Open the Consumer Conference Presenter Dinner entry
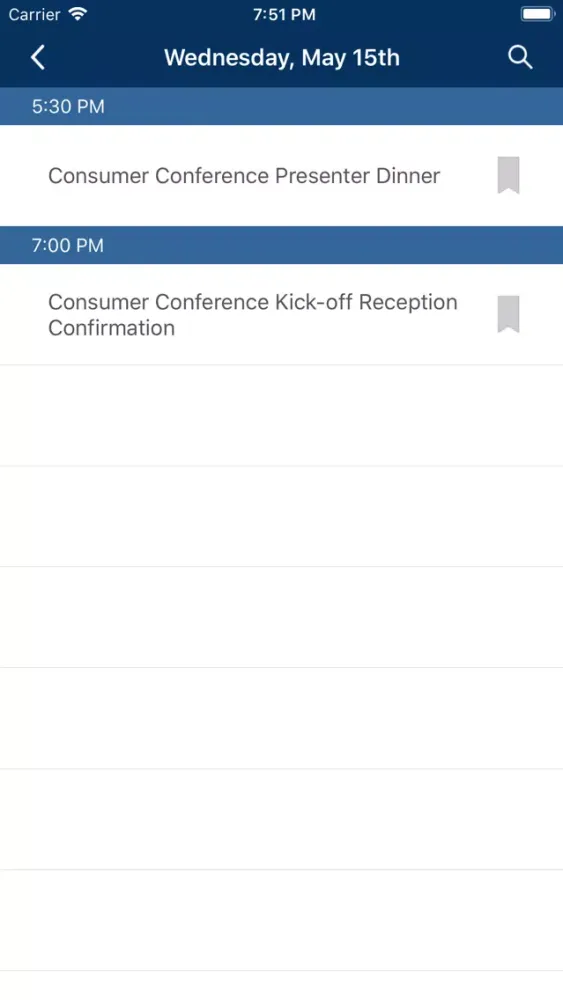 pos(281,175)
